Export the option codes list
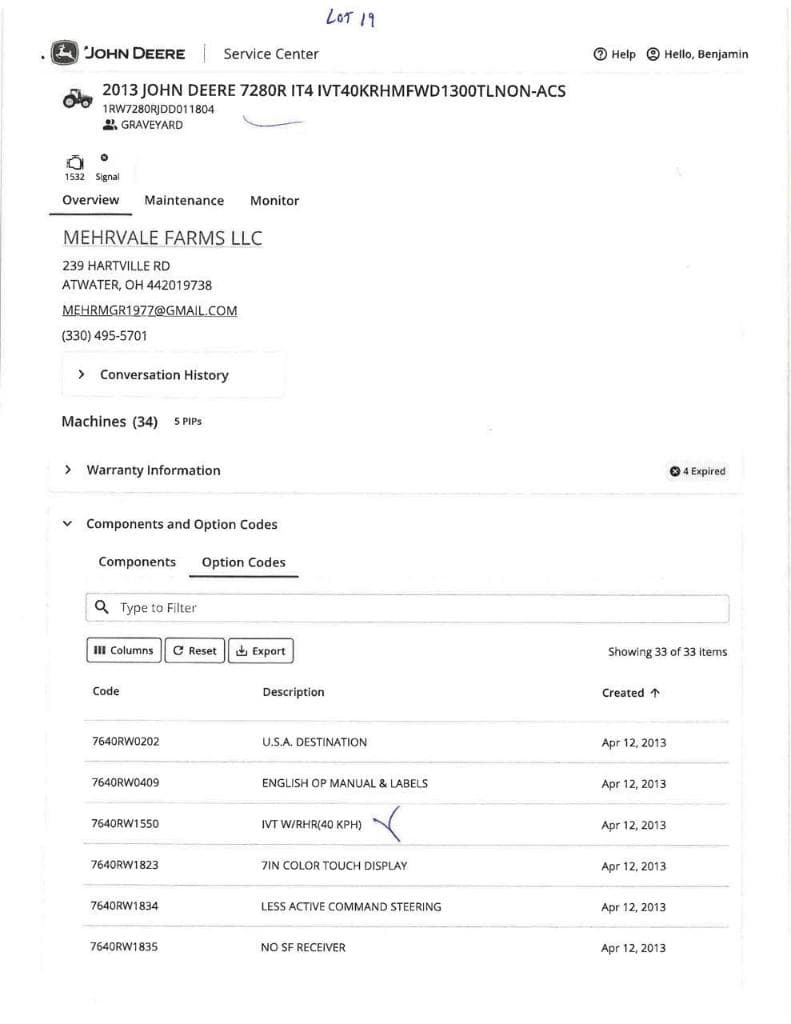This screenshot has height=1024, width=791. click(x=260, y=651)
